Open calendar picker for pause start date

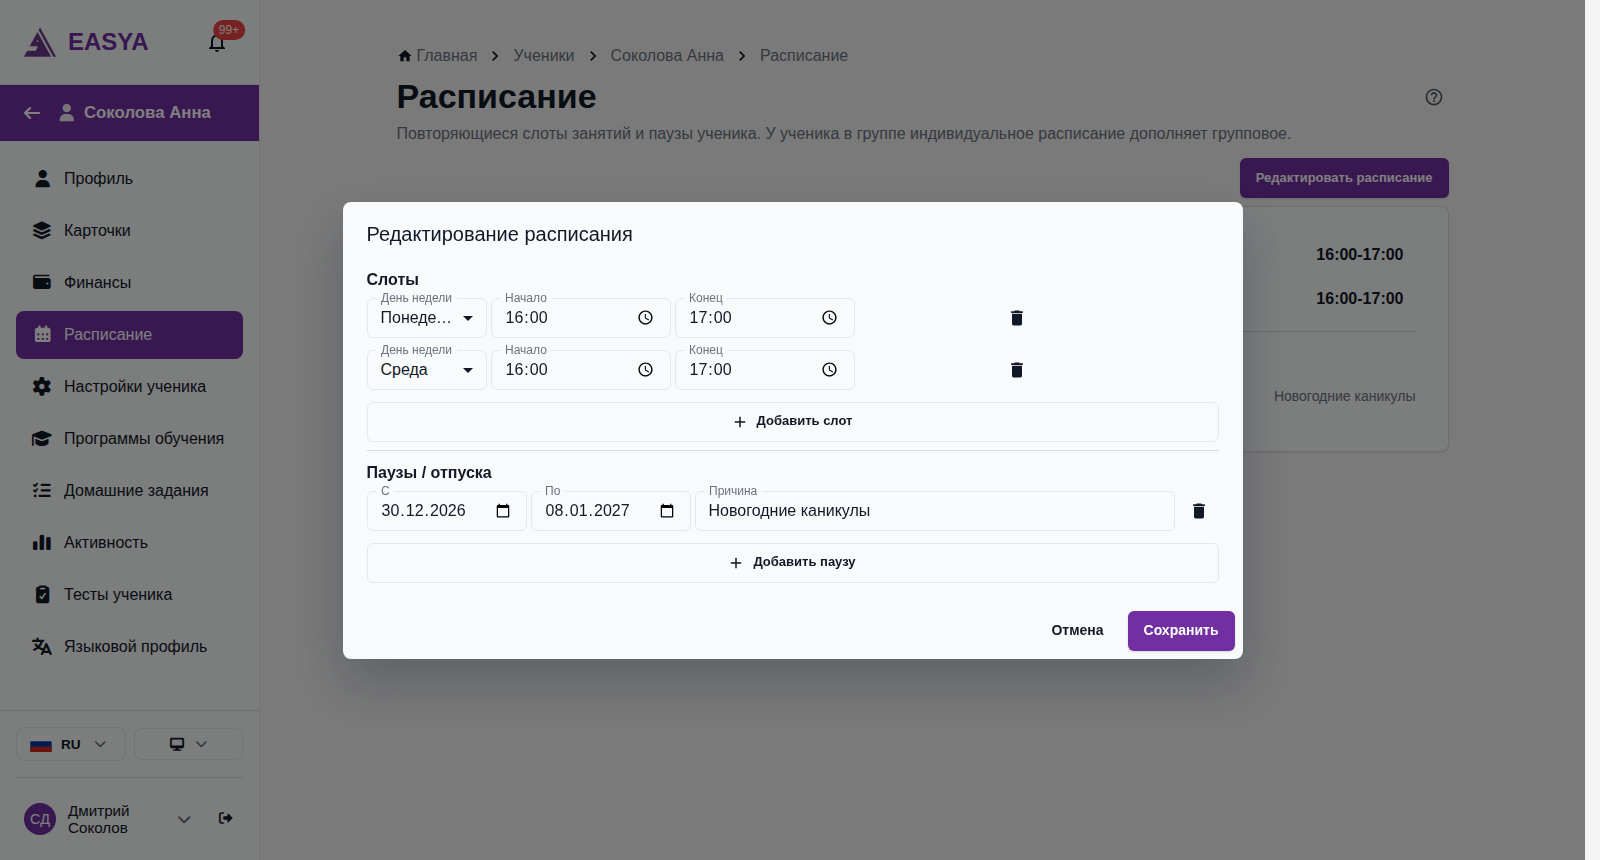tap(503, 511)
